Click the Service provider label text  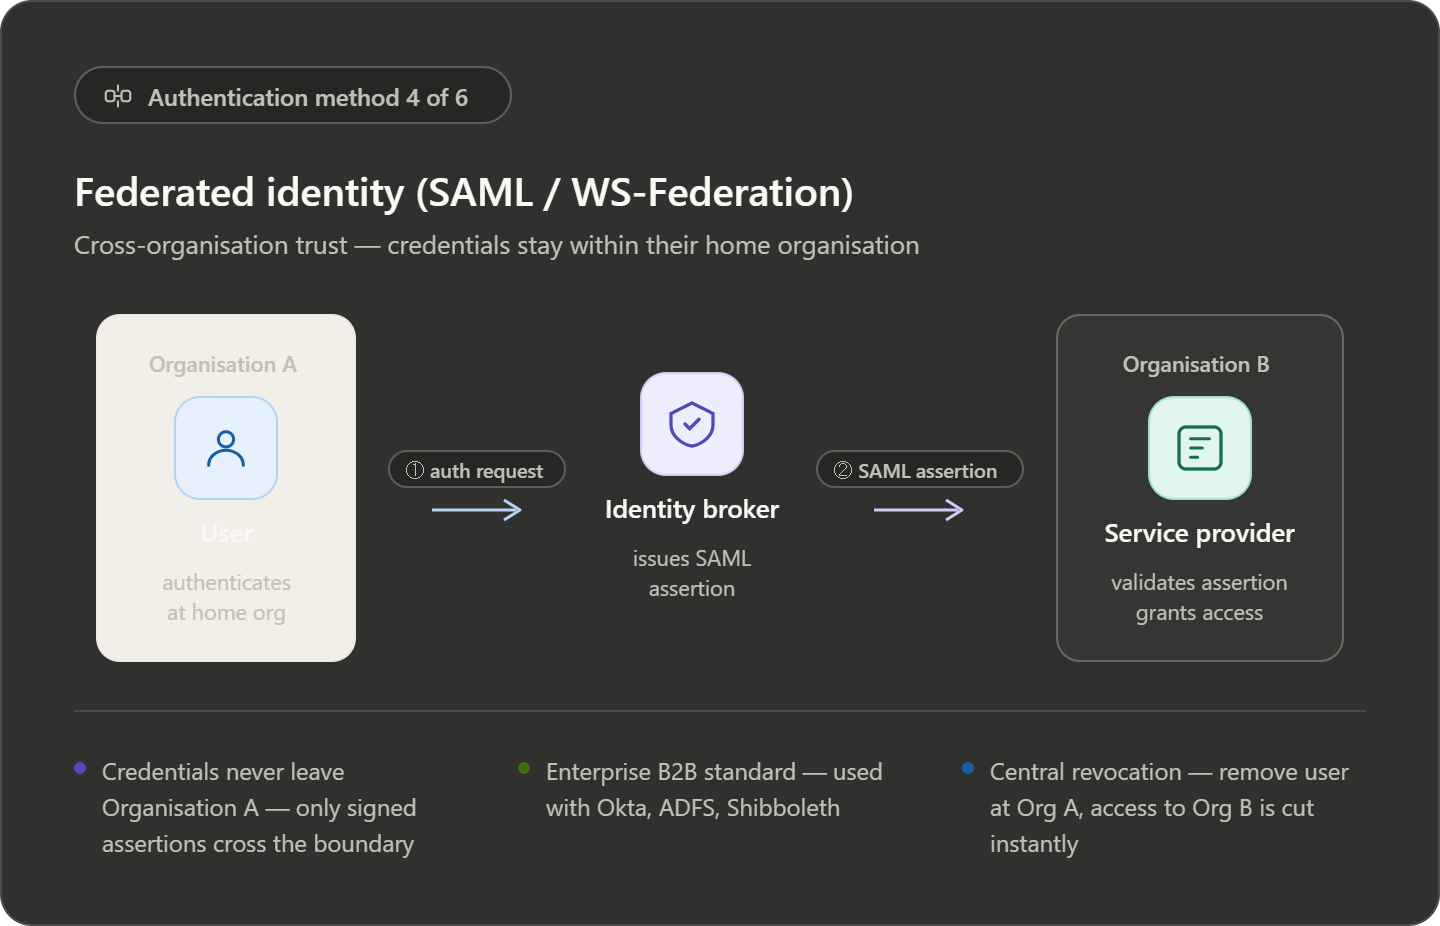tap(1199, 534)
